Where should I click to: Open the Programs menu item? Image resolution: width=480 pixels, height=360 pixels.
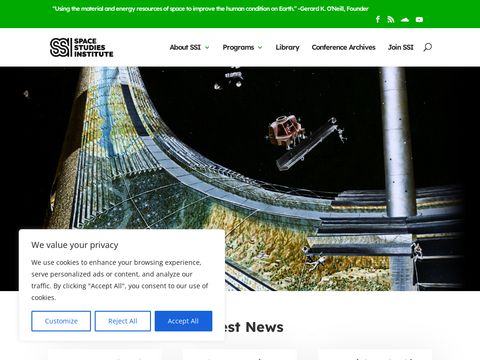pos(238,47)
